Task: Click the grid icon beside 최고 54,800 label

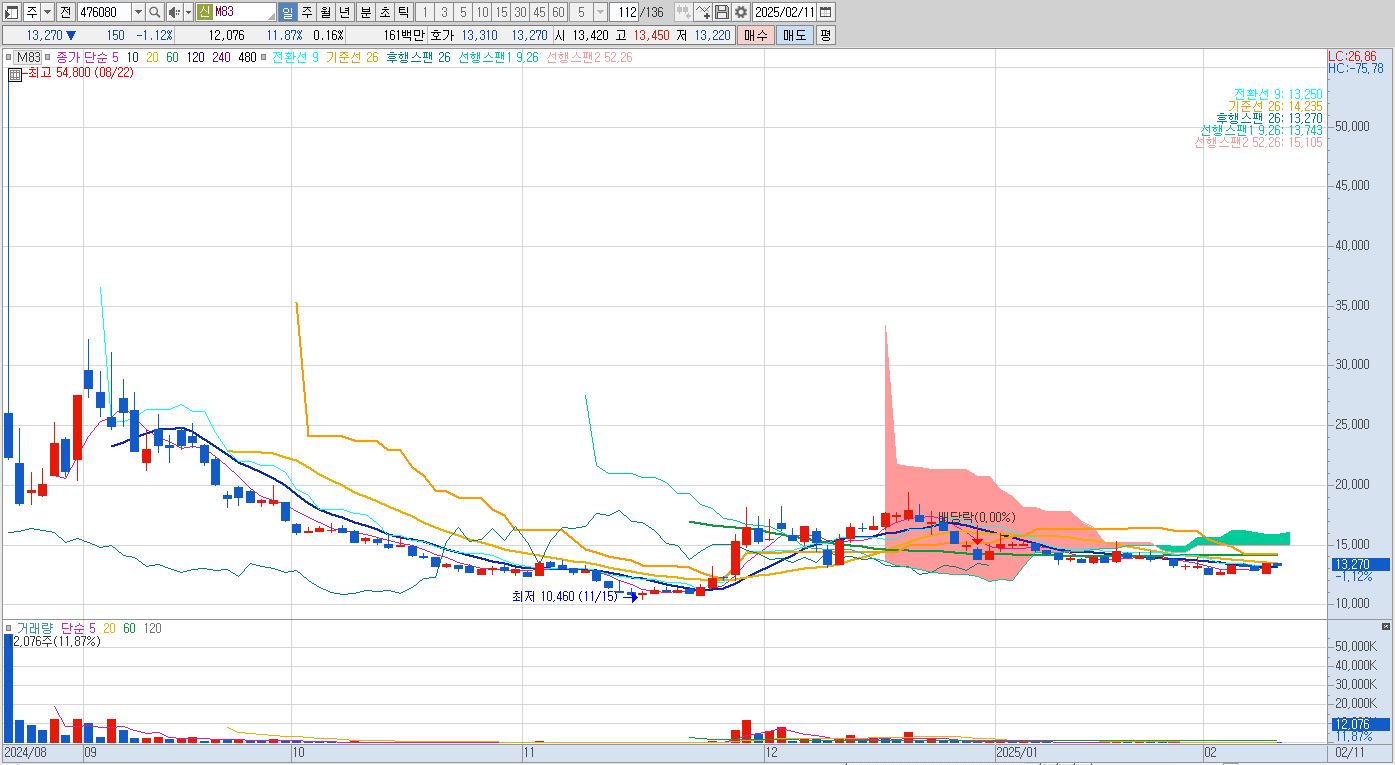Action: click(15, 73)
